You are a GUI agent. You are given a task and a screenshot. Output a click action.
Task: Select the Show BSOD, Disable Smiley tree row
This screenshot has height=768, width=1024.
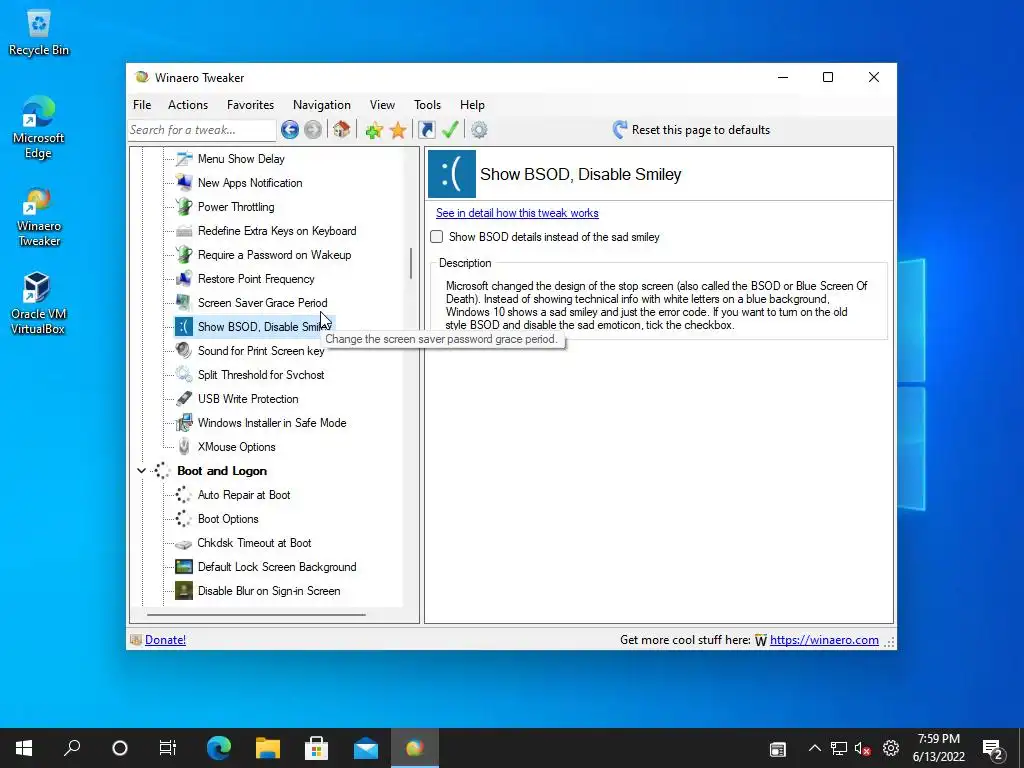(x=255, y=327)
